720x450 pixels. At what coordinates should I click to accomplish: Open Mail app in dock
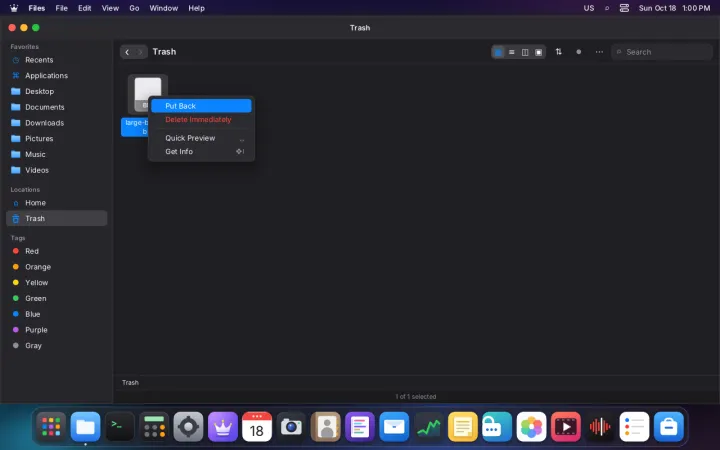(x=394, y=427)
